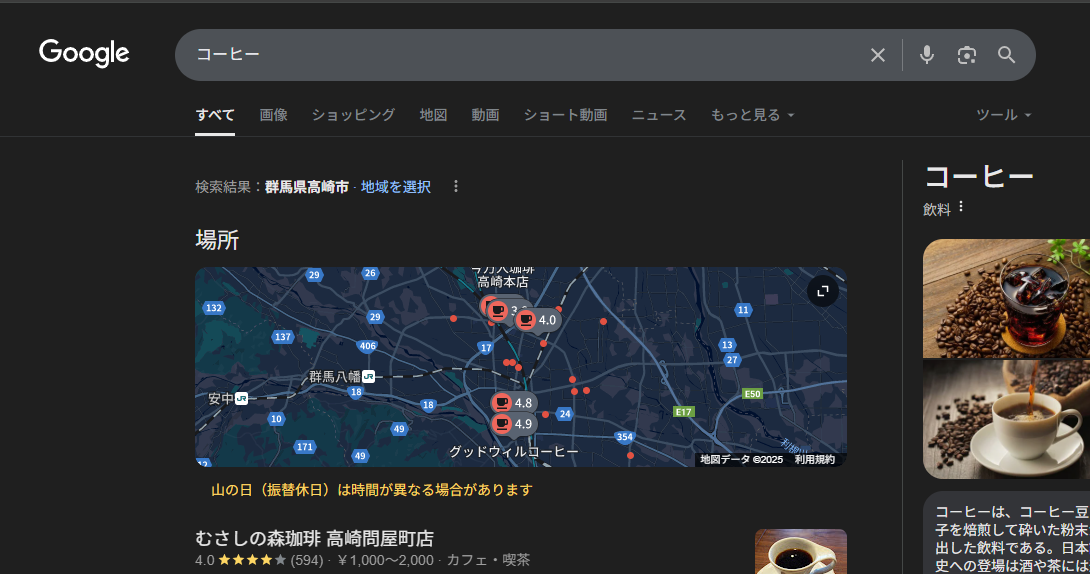Click the 安中 JR station icon on map

(x=241, y=399)
